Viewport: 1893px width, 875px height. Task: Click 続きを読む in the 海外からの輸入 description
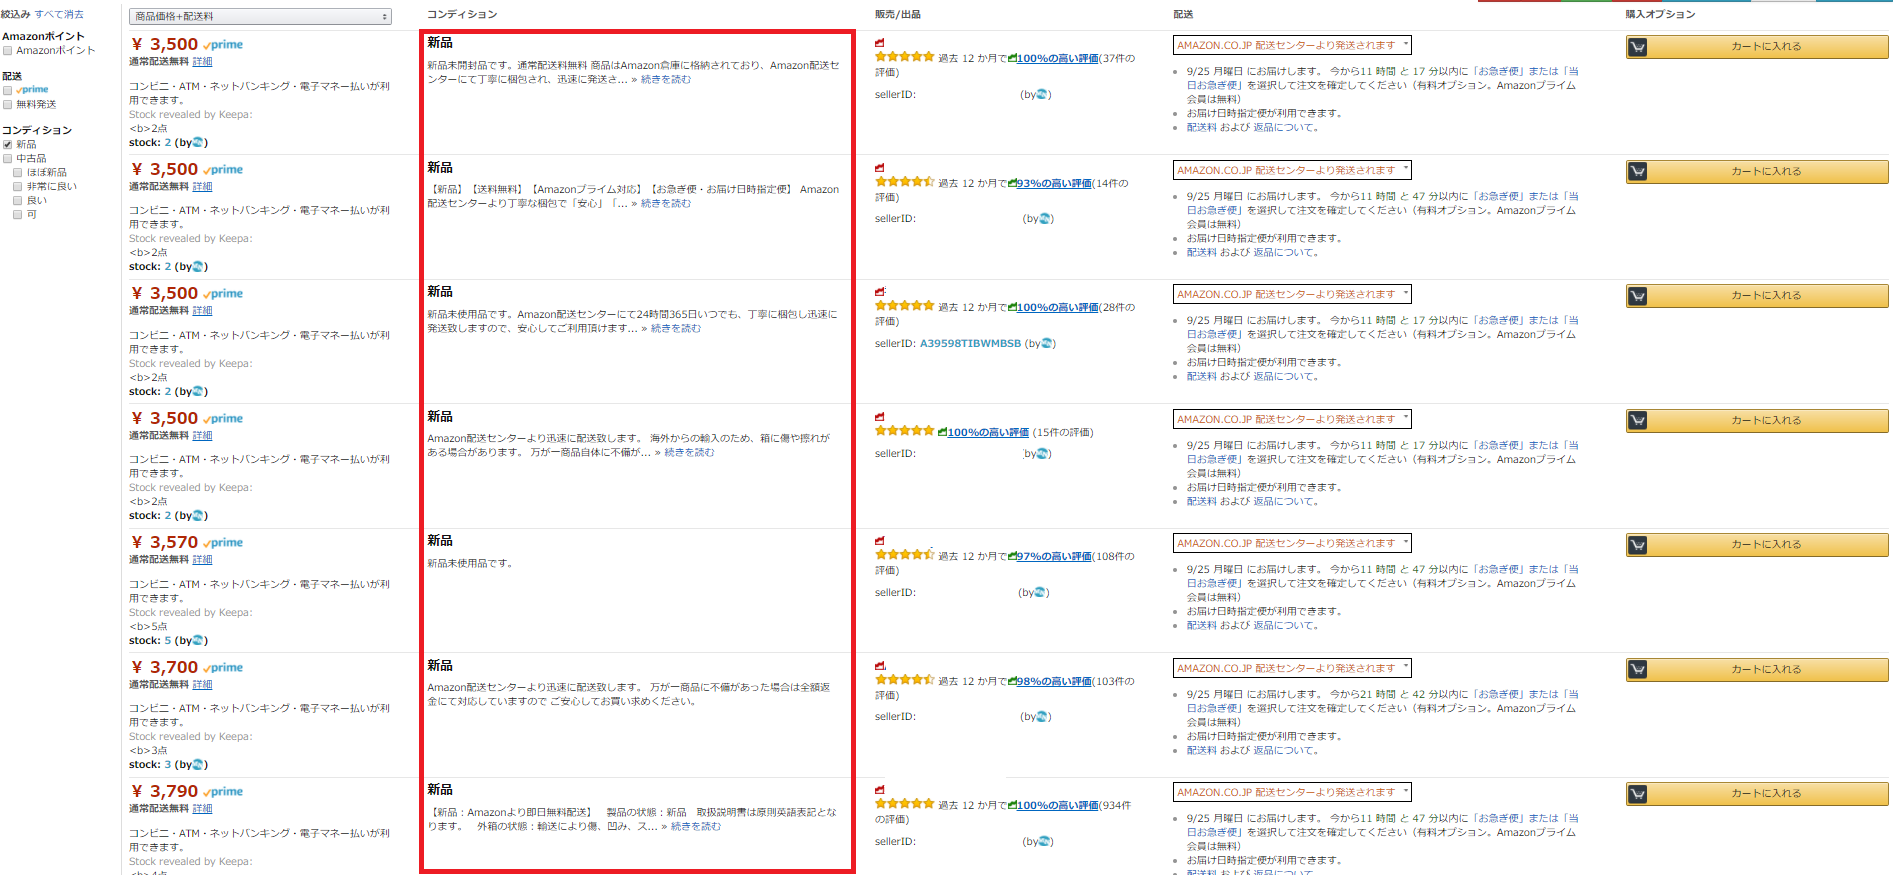(x=689, y=452)
